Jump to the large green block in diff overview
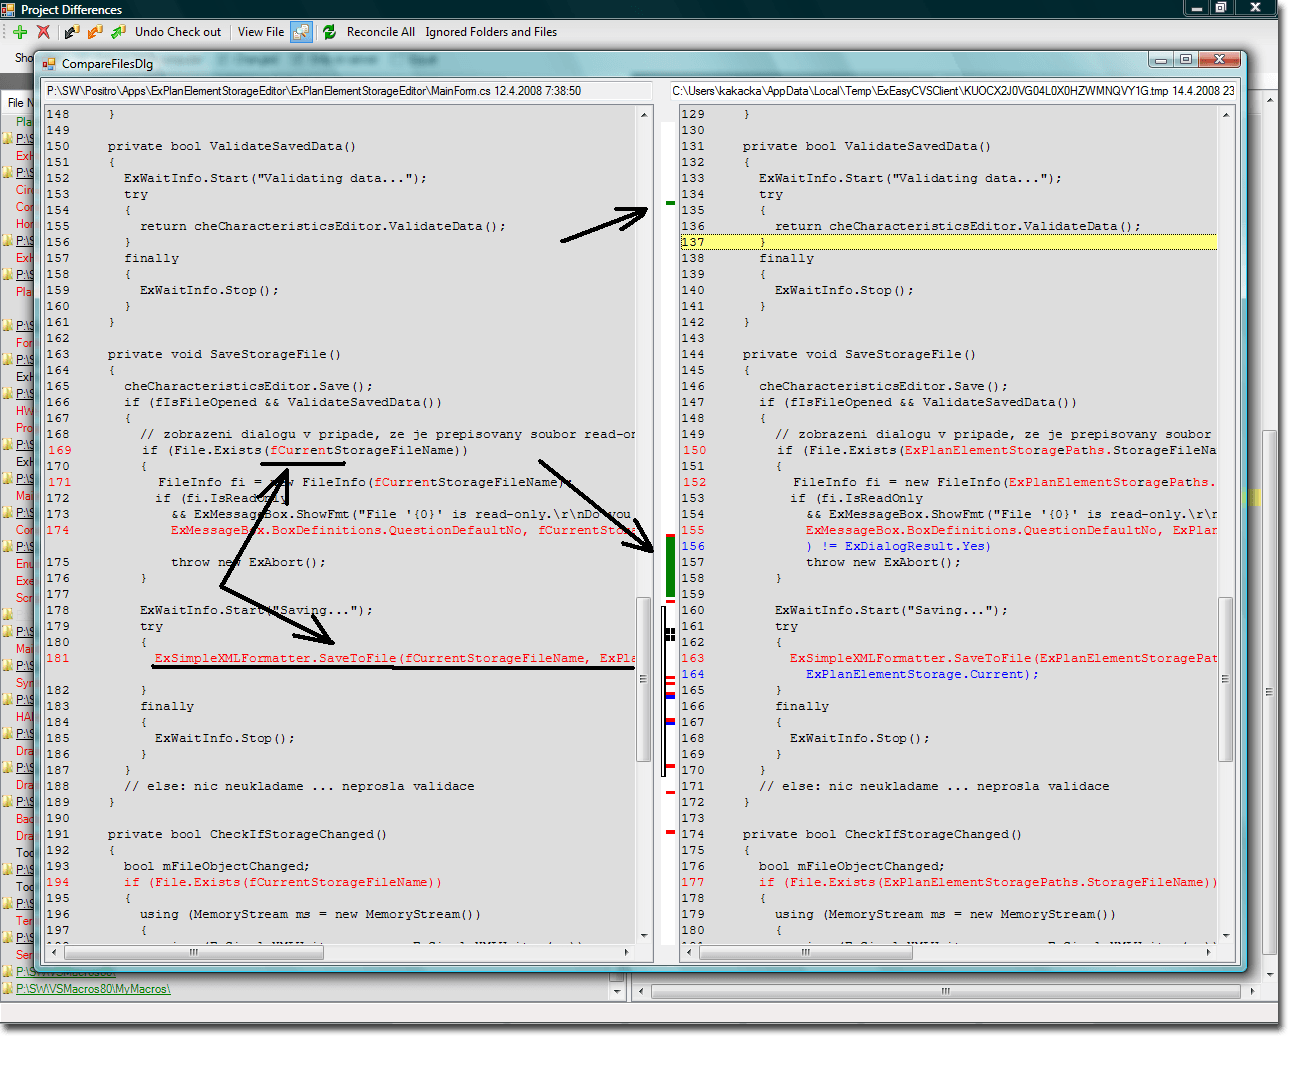Image resolution: width=1310 pixels, height=1065 pixels. [x=670, y=566]
